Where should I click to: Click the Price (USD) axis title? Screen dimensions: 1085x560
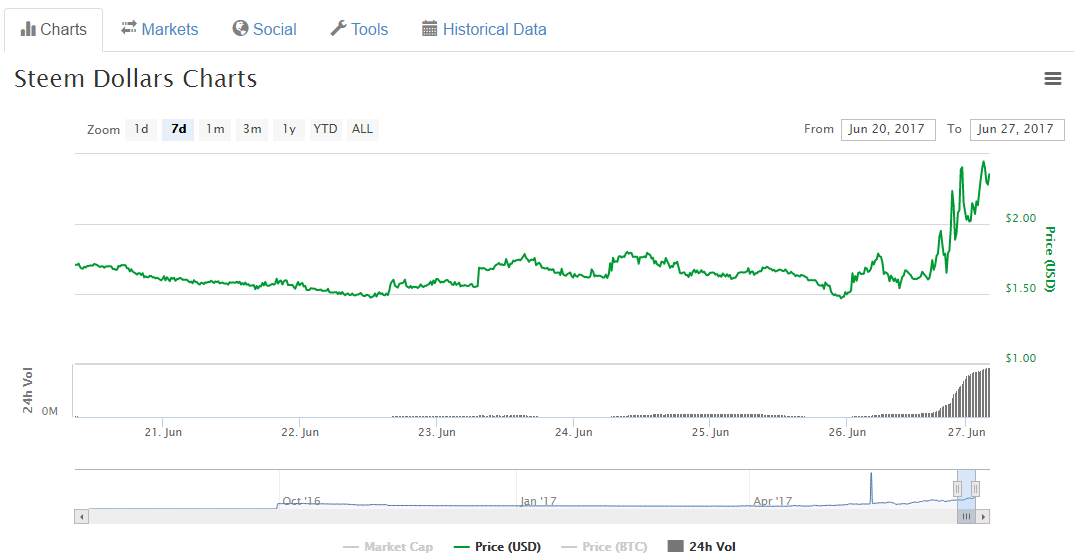[1050, 260]
